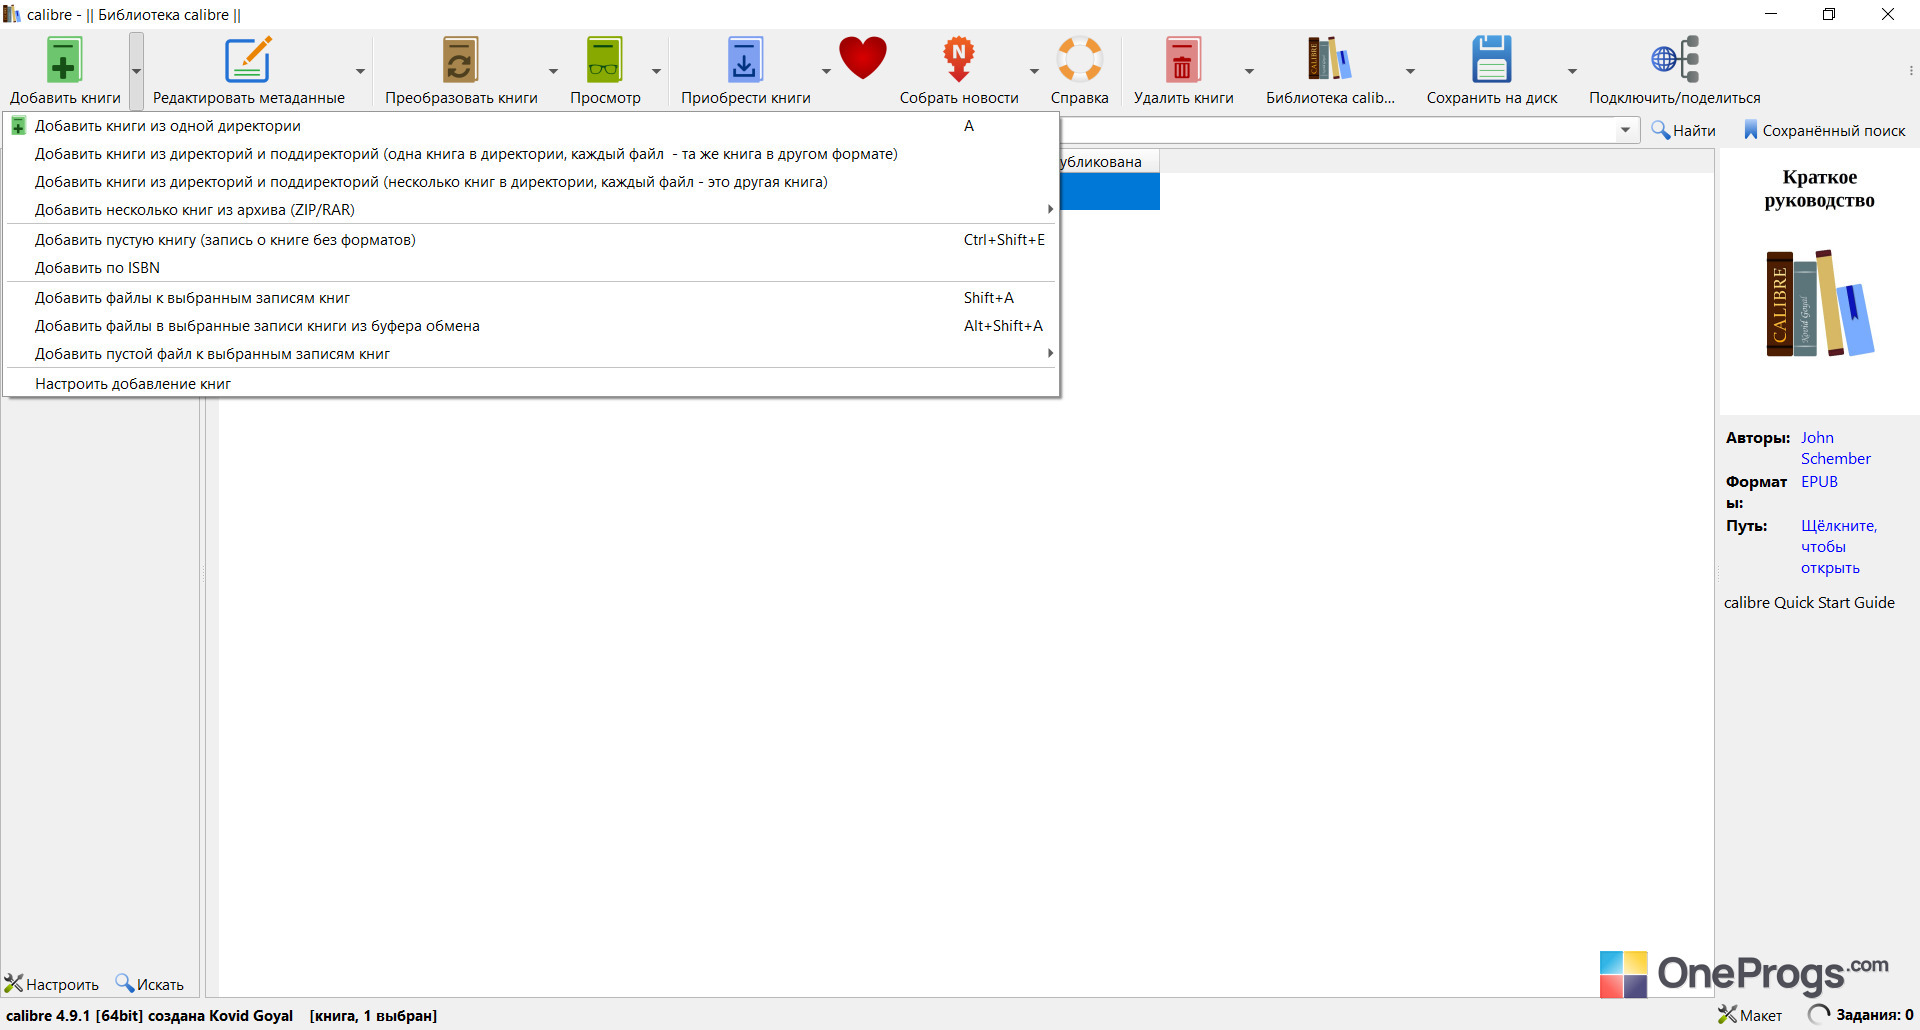Open 'Добавить пустой файл к выбранным записям' submenu
The width and height of the screenshot is (1920, 1030).
coord(531,354)
